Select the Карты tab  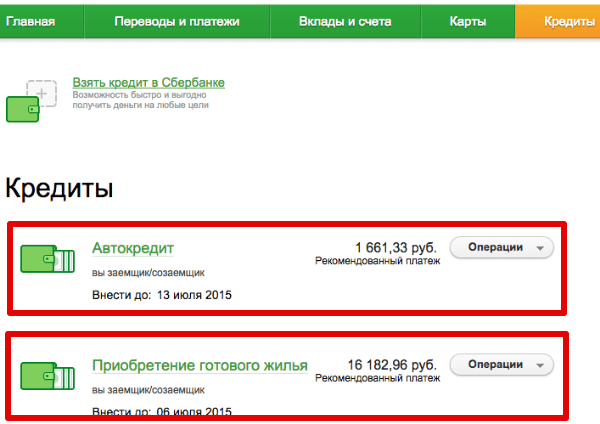pos(468,21)
